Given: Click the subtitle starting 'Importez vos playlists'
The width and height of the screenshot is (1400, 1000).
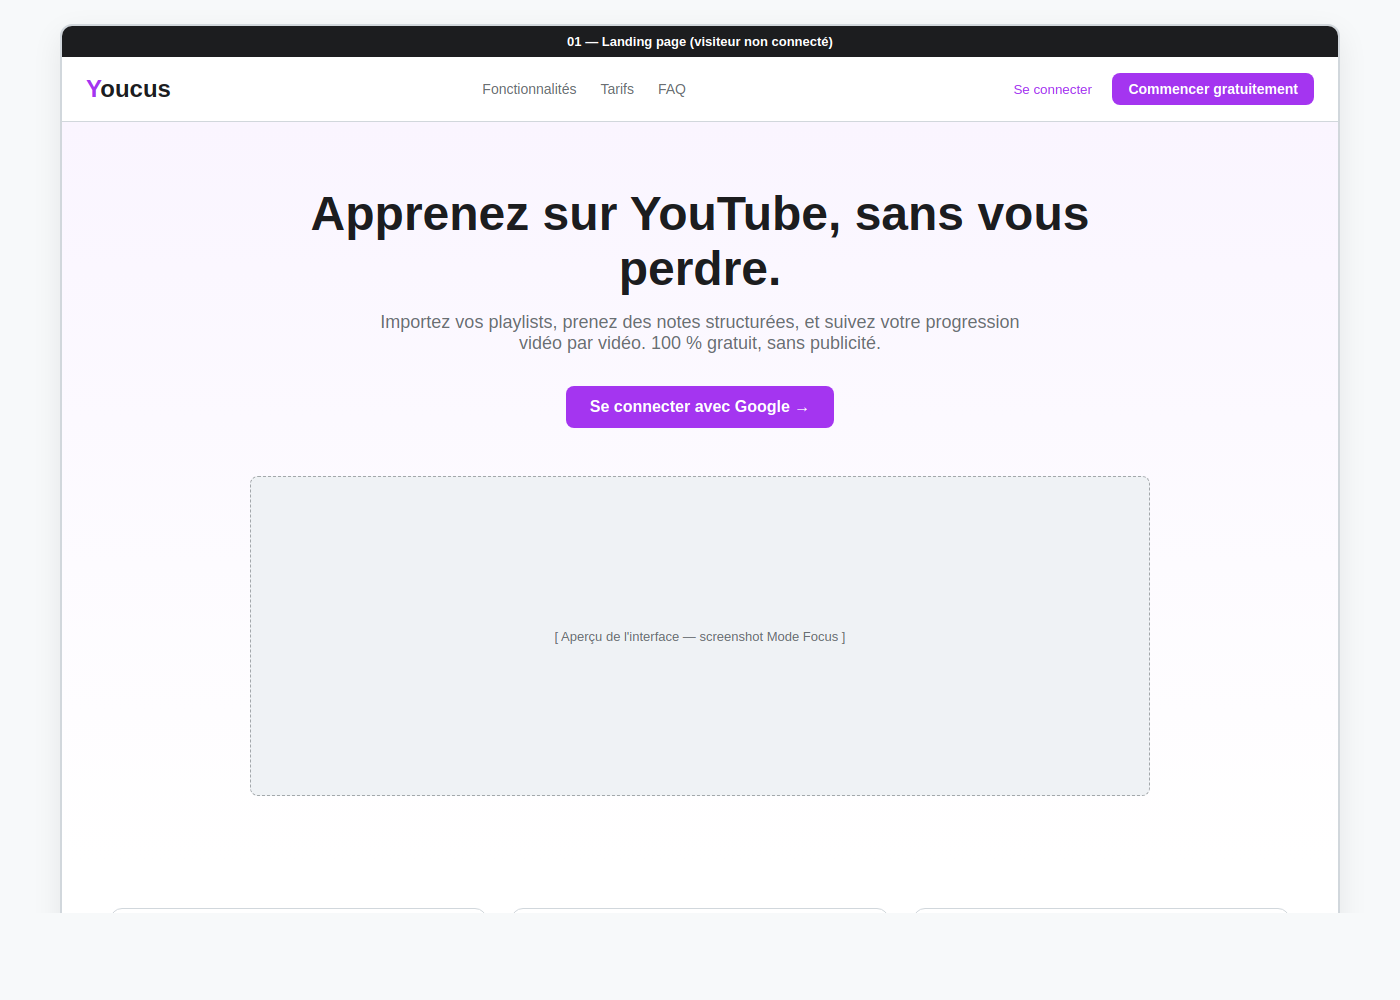Looking at the screenshot, I should (x=700, y=332).
